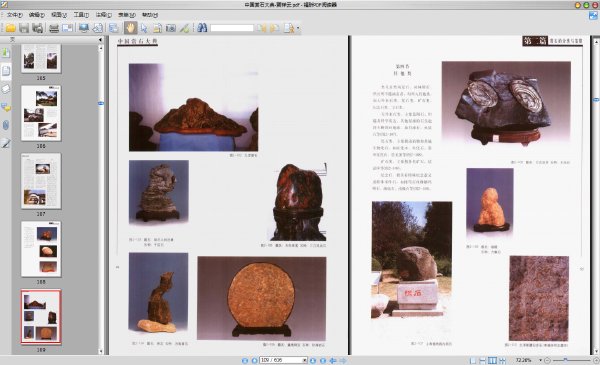Click the thumbnail panel blue scroll handle
This screenshot has width=600, height=365.
pyautogui.click(x=101, y=103)
